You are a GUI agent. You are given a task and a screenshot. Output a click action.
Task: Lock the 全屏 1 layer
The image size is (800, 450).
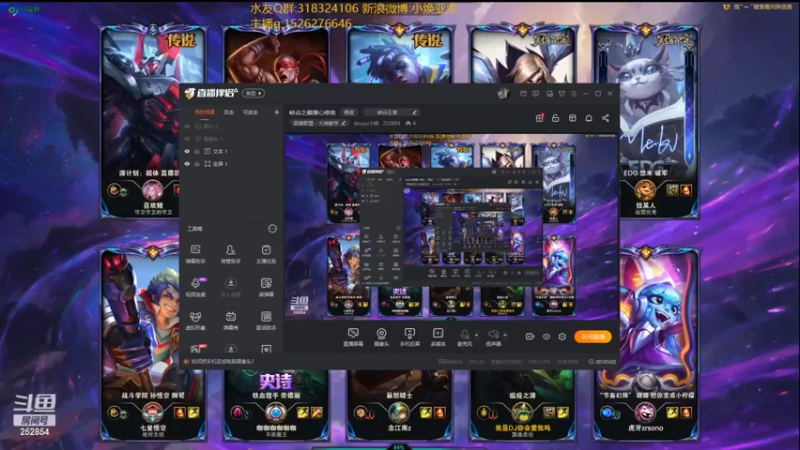coord(197,164)
